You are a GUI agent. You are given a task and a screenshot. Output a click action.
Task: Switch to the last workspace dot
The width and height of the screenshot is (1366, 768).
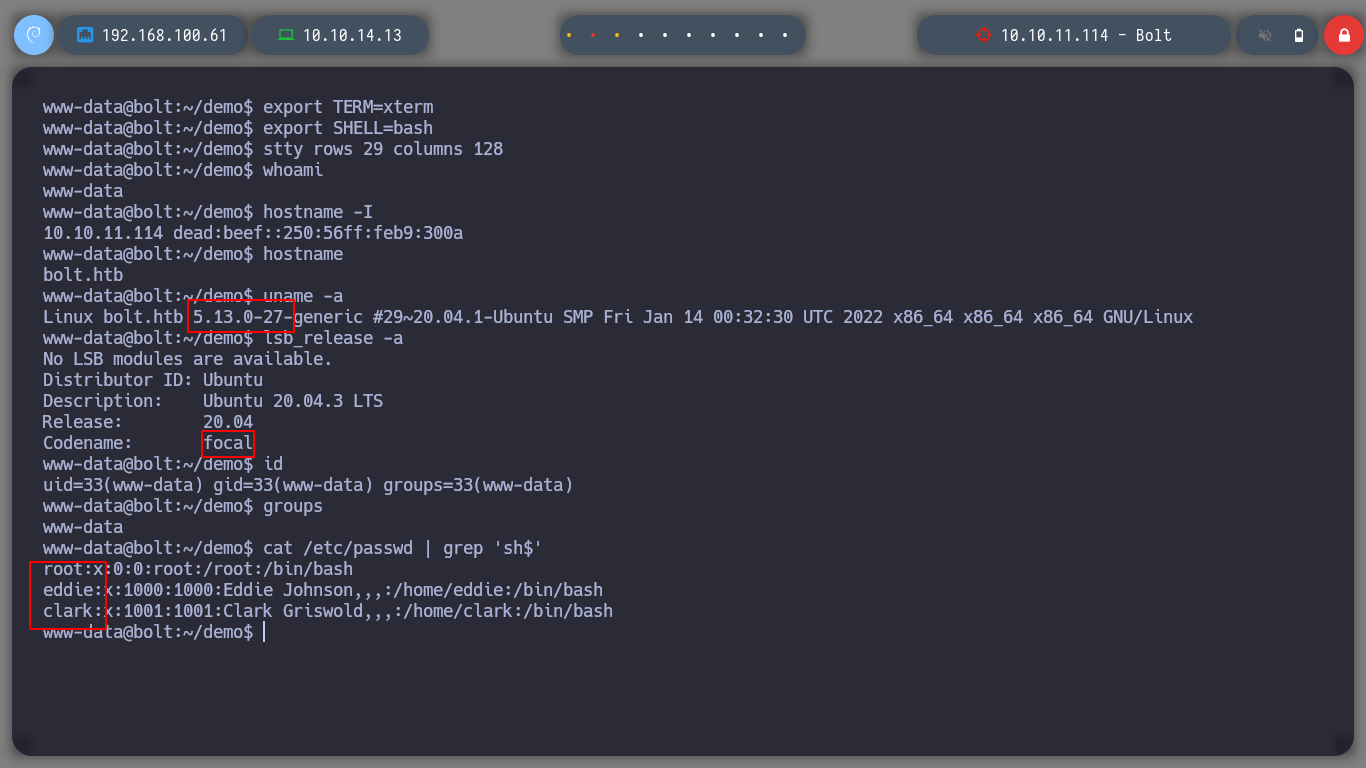coord(785,35)
